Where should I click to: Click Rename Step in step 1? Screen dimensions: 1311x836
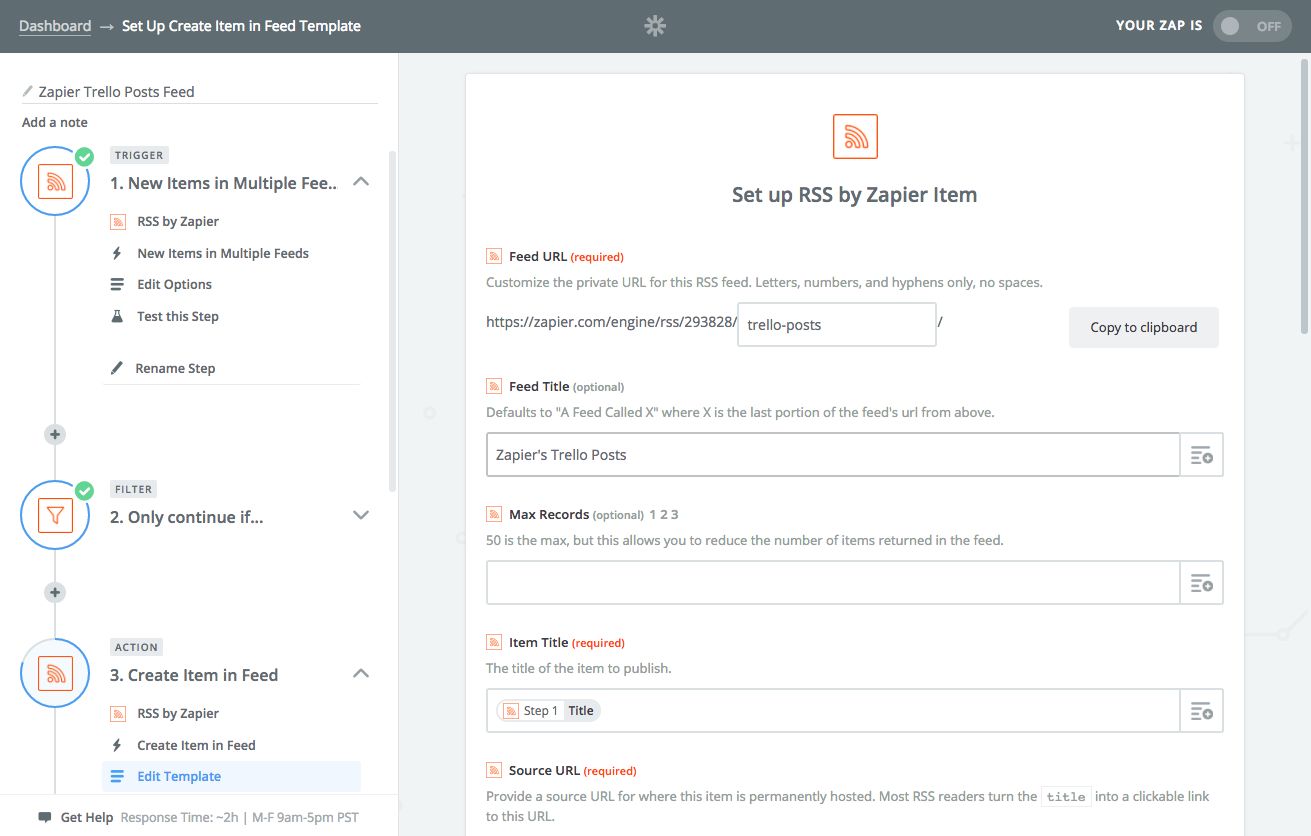point(175,368)
